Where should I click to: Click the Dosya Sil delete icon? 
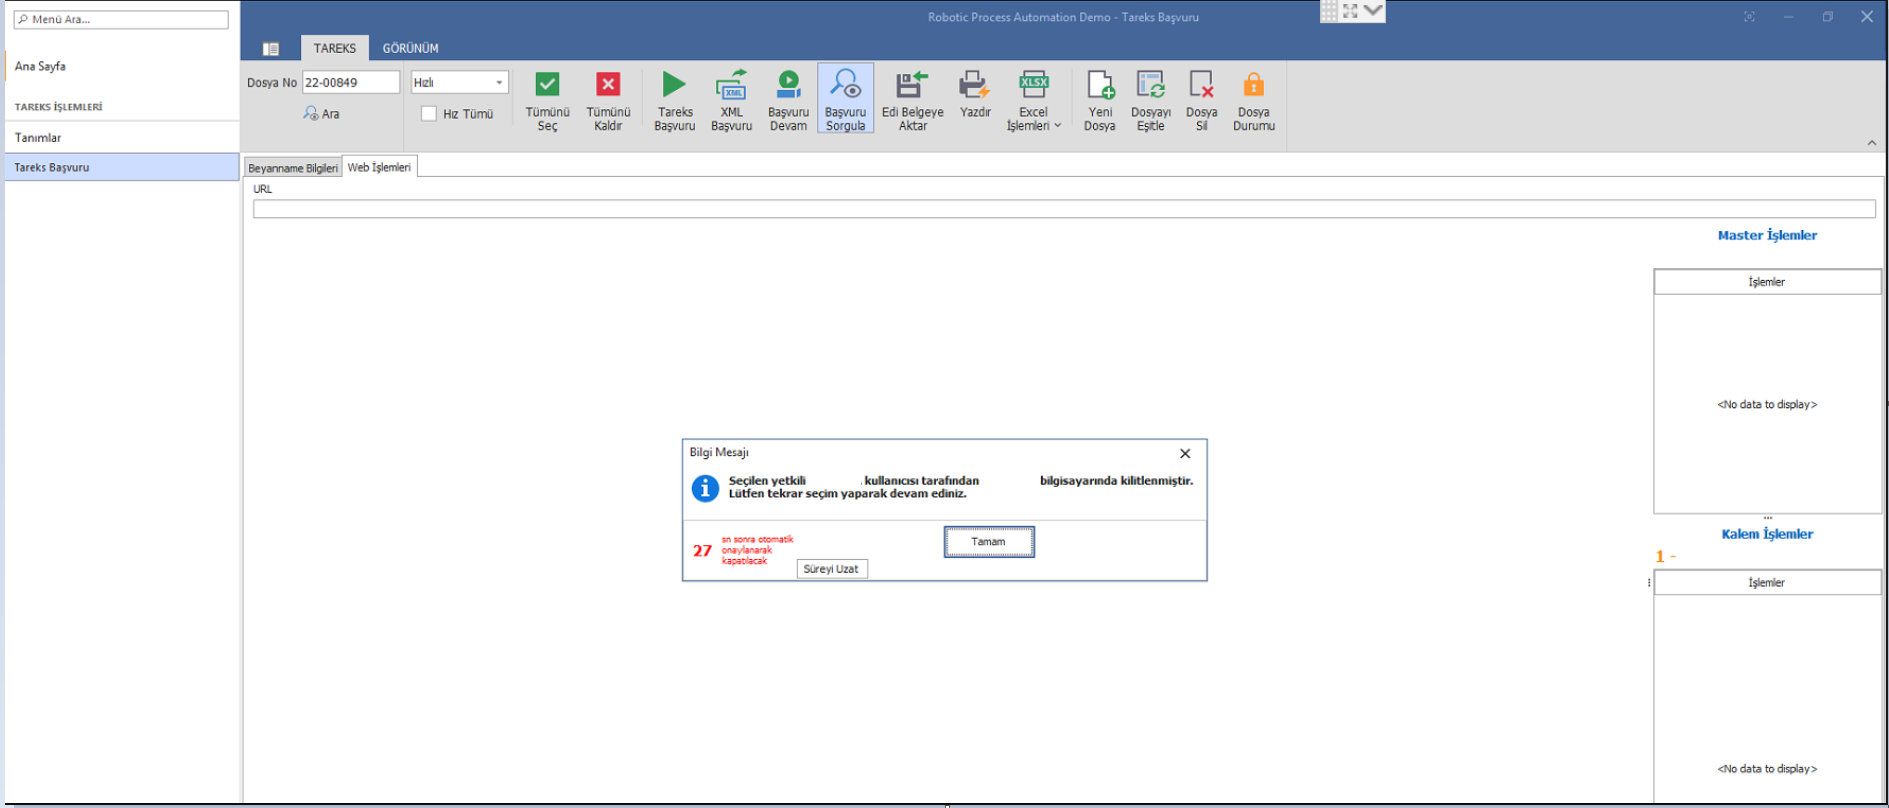tap(1201, 86)
